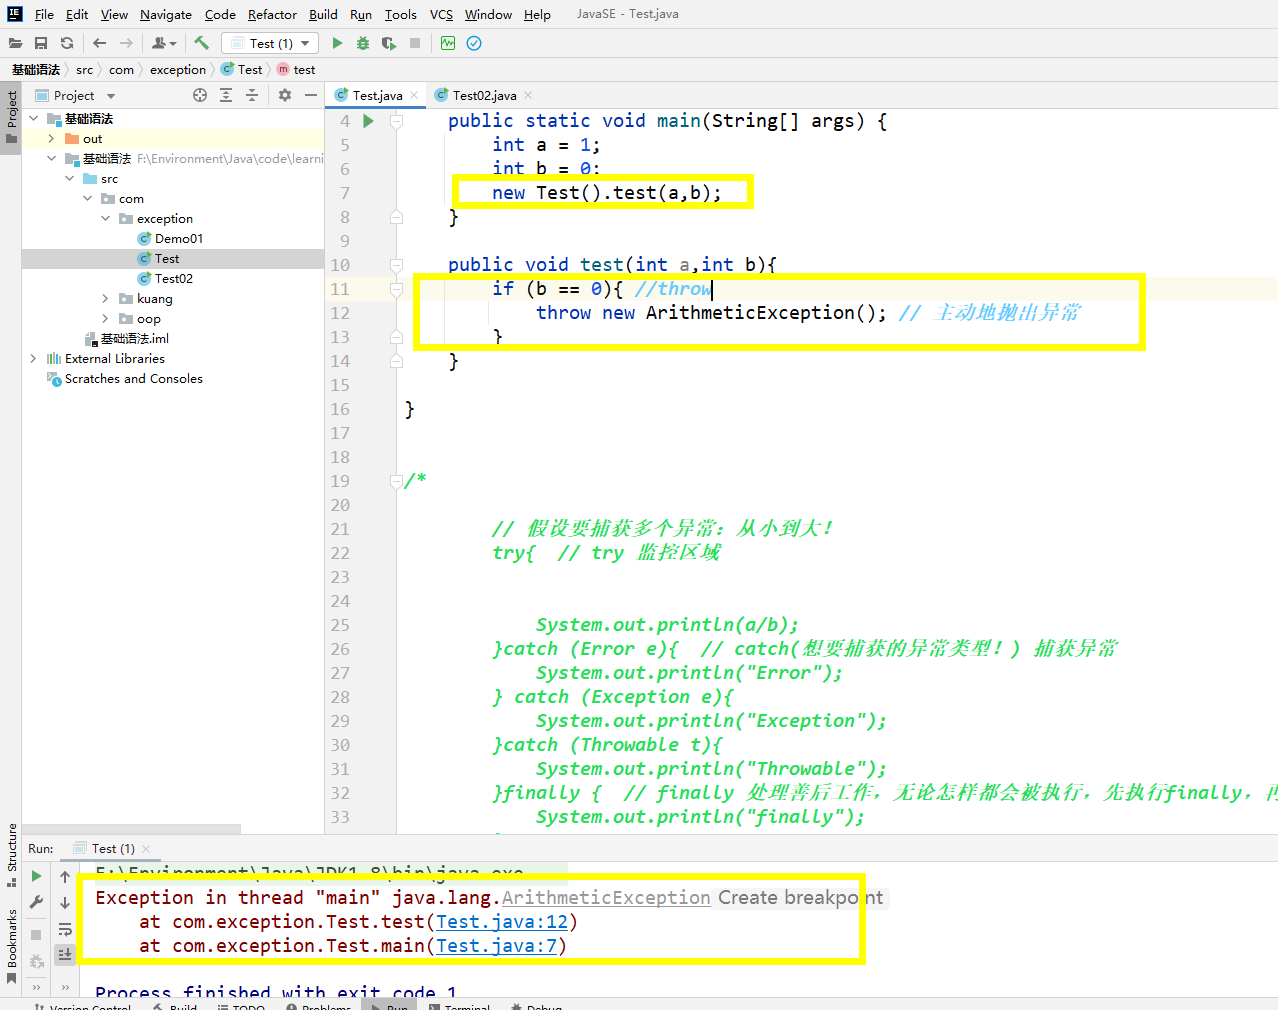Switch to the Test02.java editor tab
The image size is (1278, 1010).
pyautogui.click(x=484, y=95)
